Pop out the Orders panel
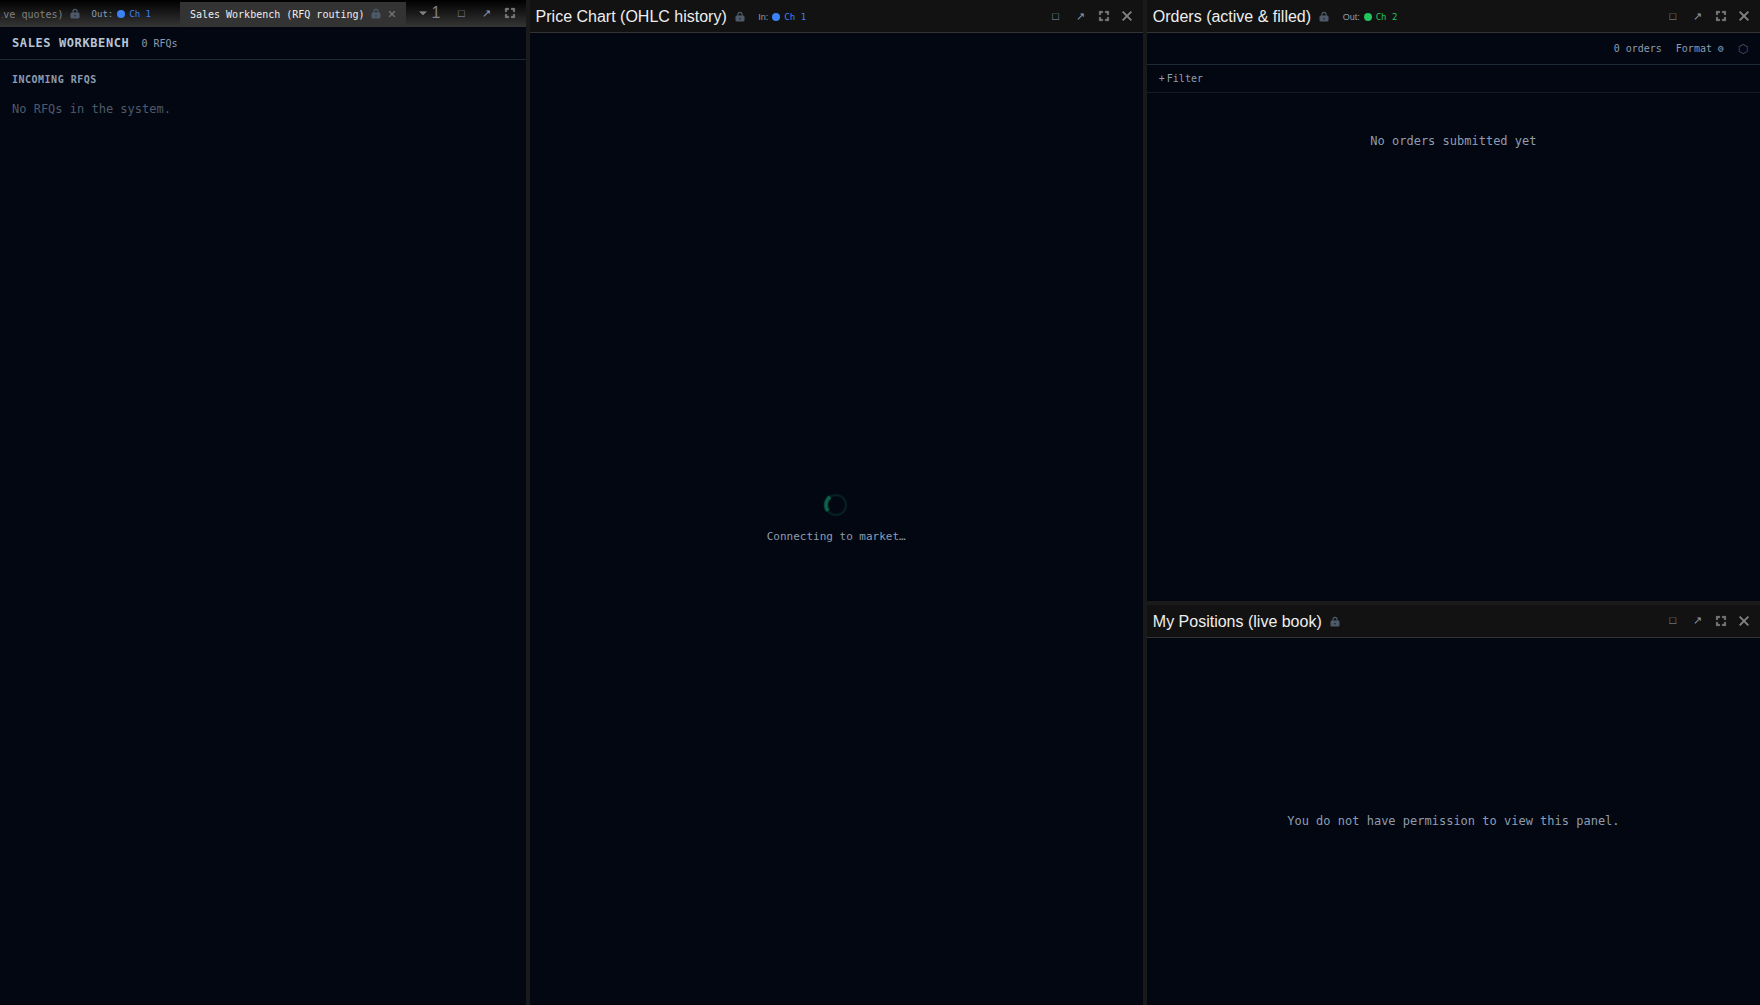This screenshot has width=1760, height=1005. (x=1697, y=17)
